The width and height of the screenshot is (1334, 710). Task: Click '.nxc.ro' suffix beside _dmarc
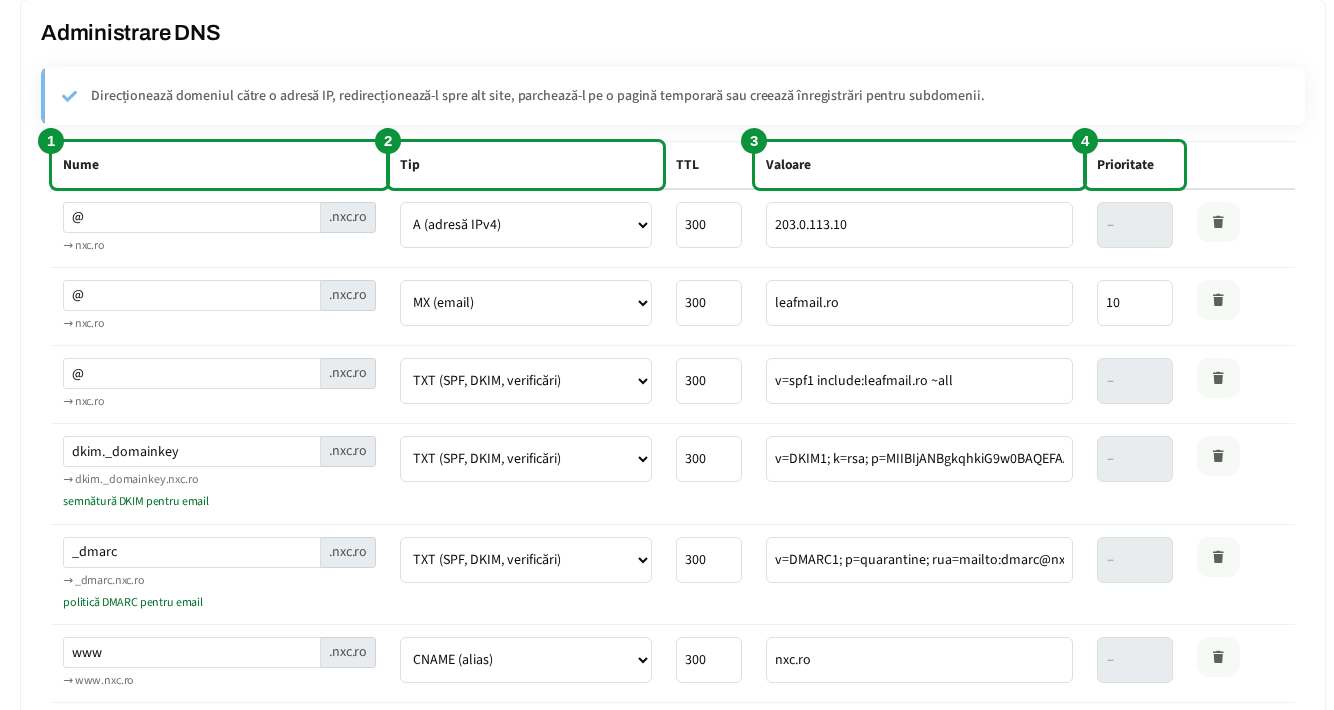[x=348, y=552]
